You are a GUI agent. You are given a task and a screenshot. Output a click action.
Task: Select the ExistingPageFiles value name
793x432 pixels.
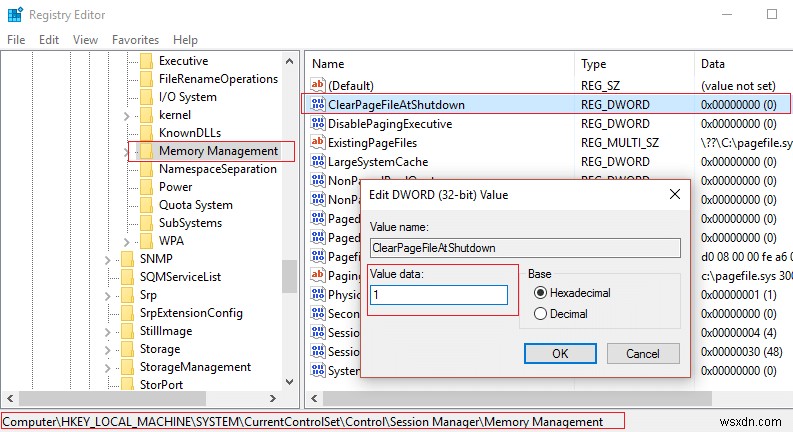(x=372, y=143)
